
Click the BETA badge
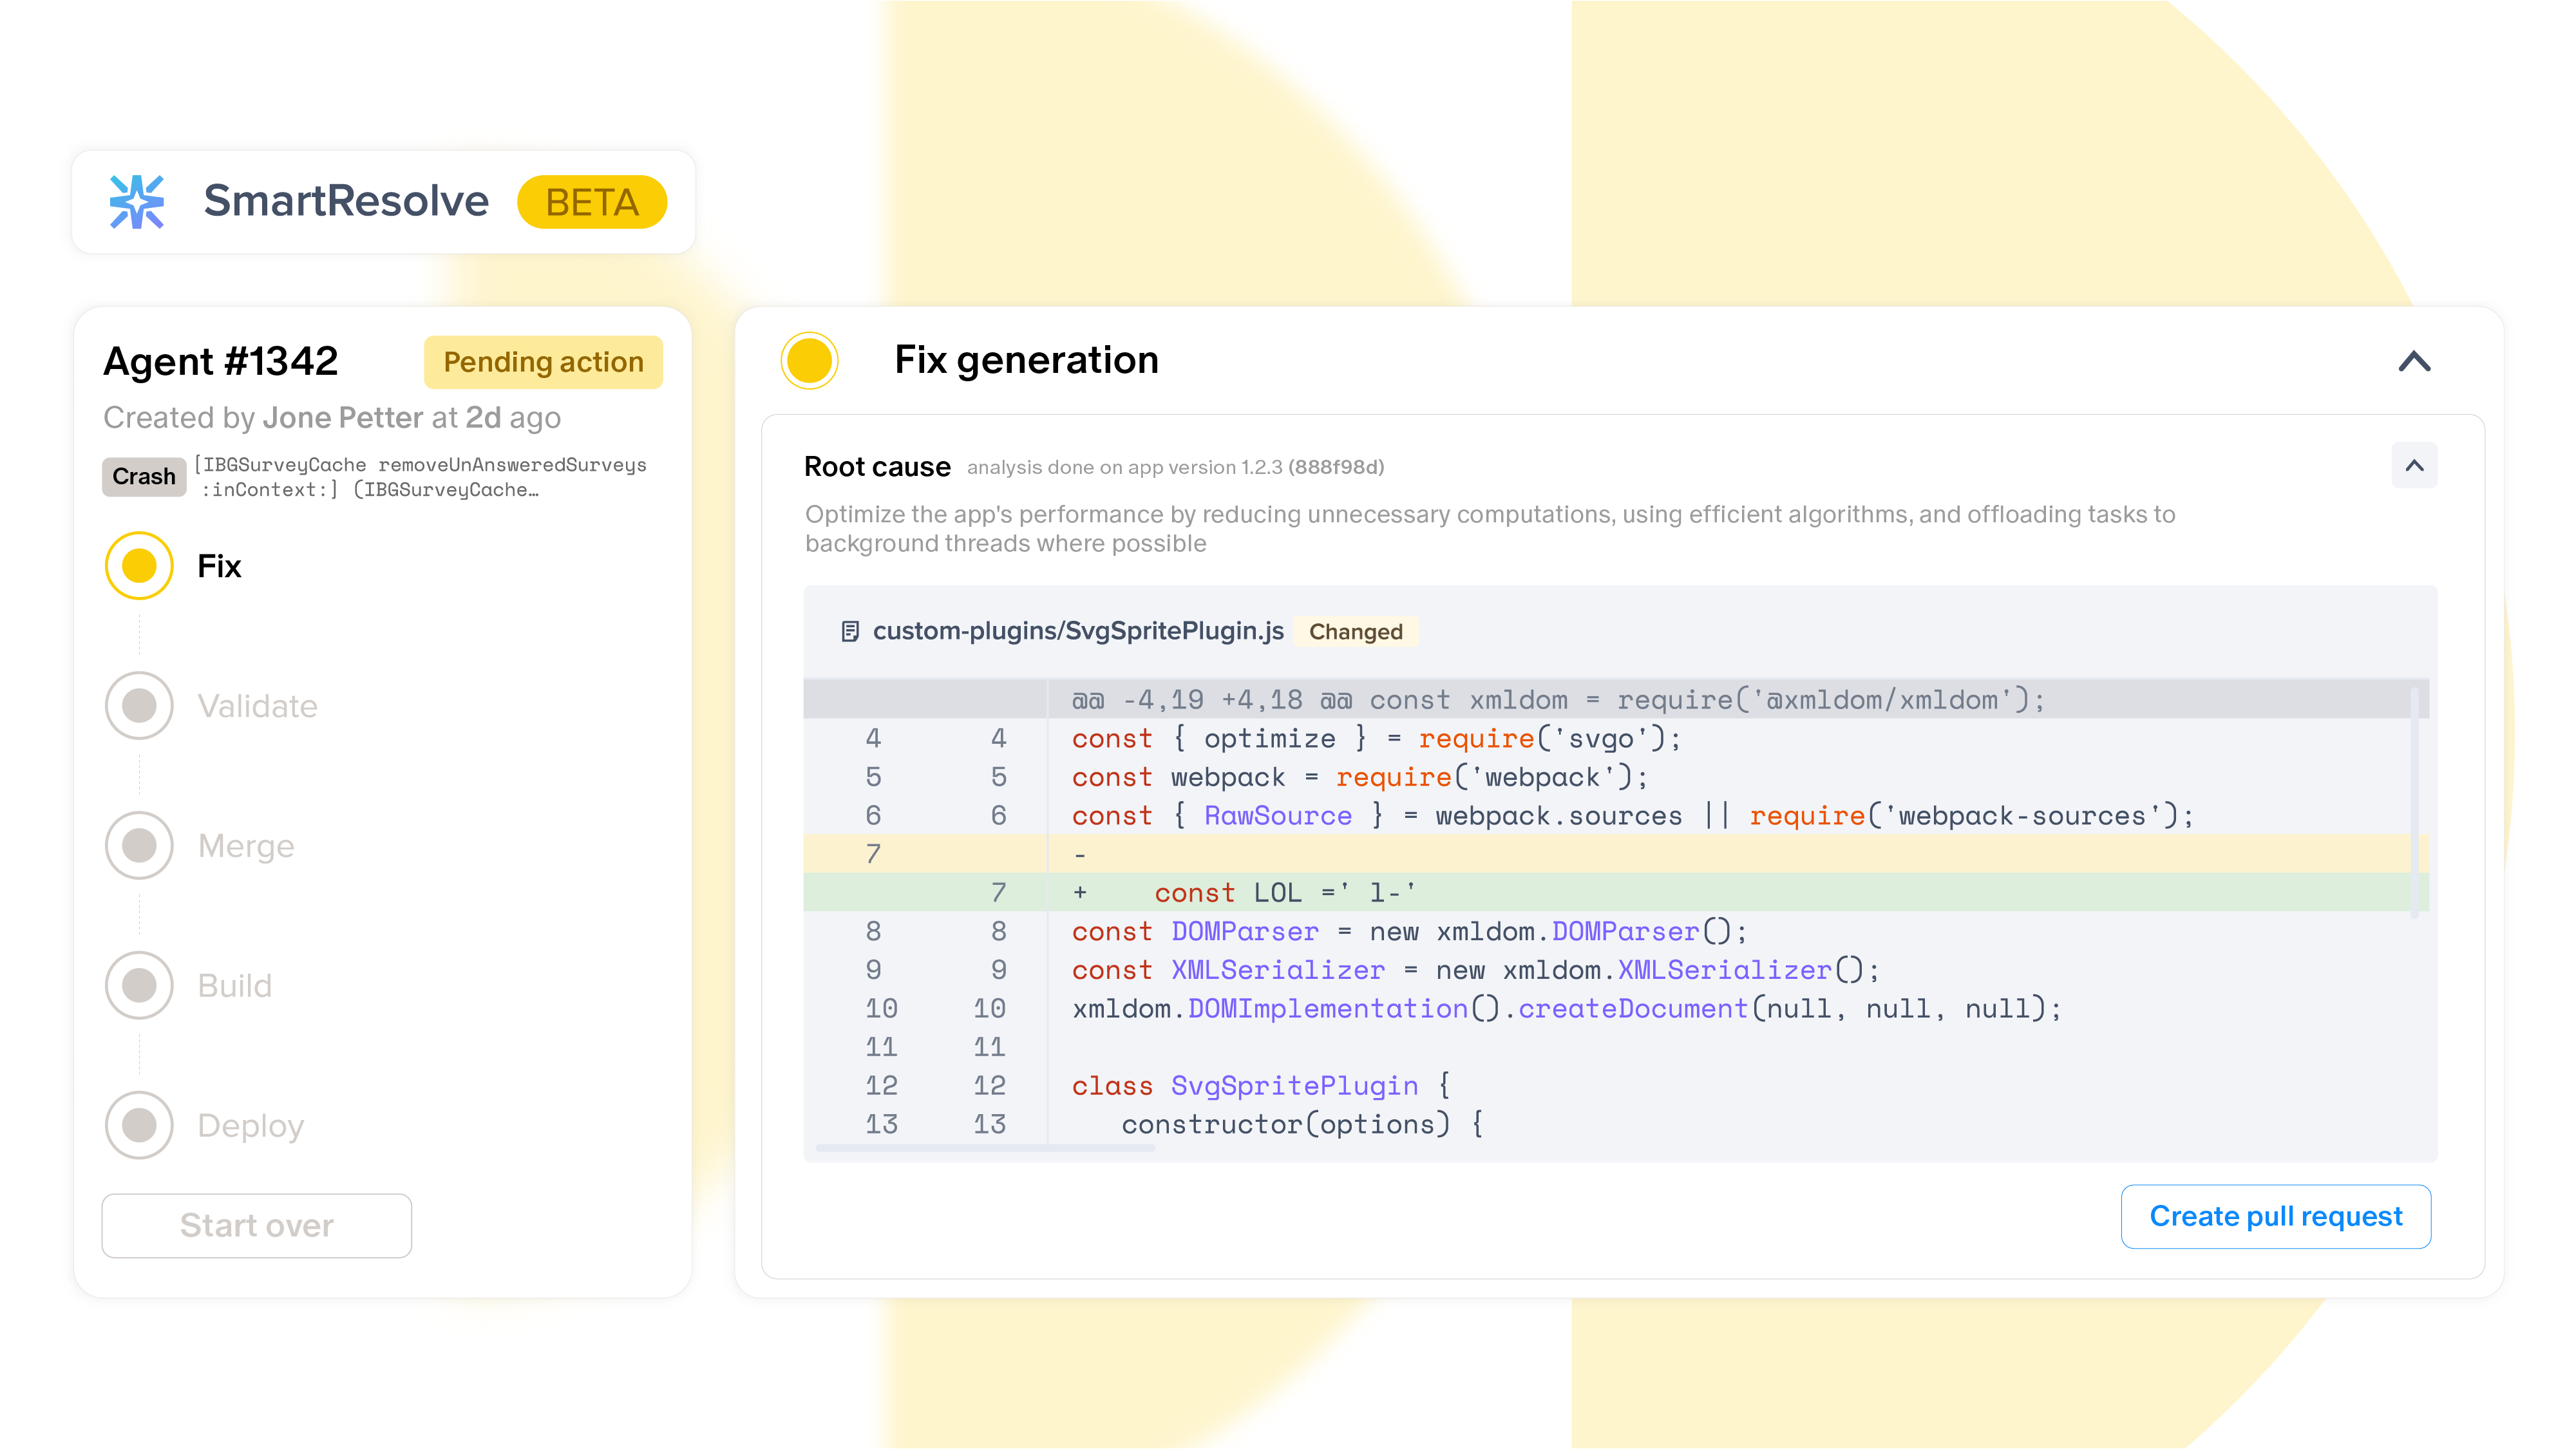click(x=592, y=202)
